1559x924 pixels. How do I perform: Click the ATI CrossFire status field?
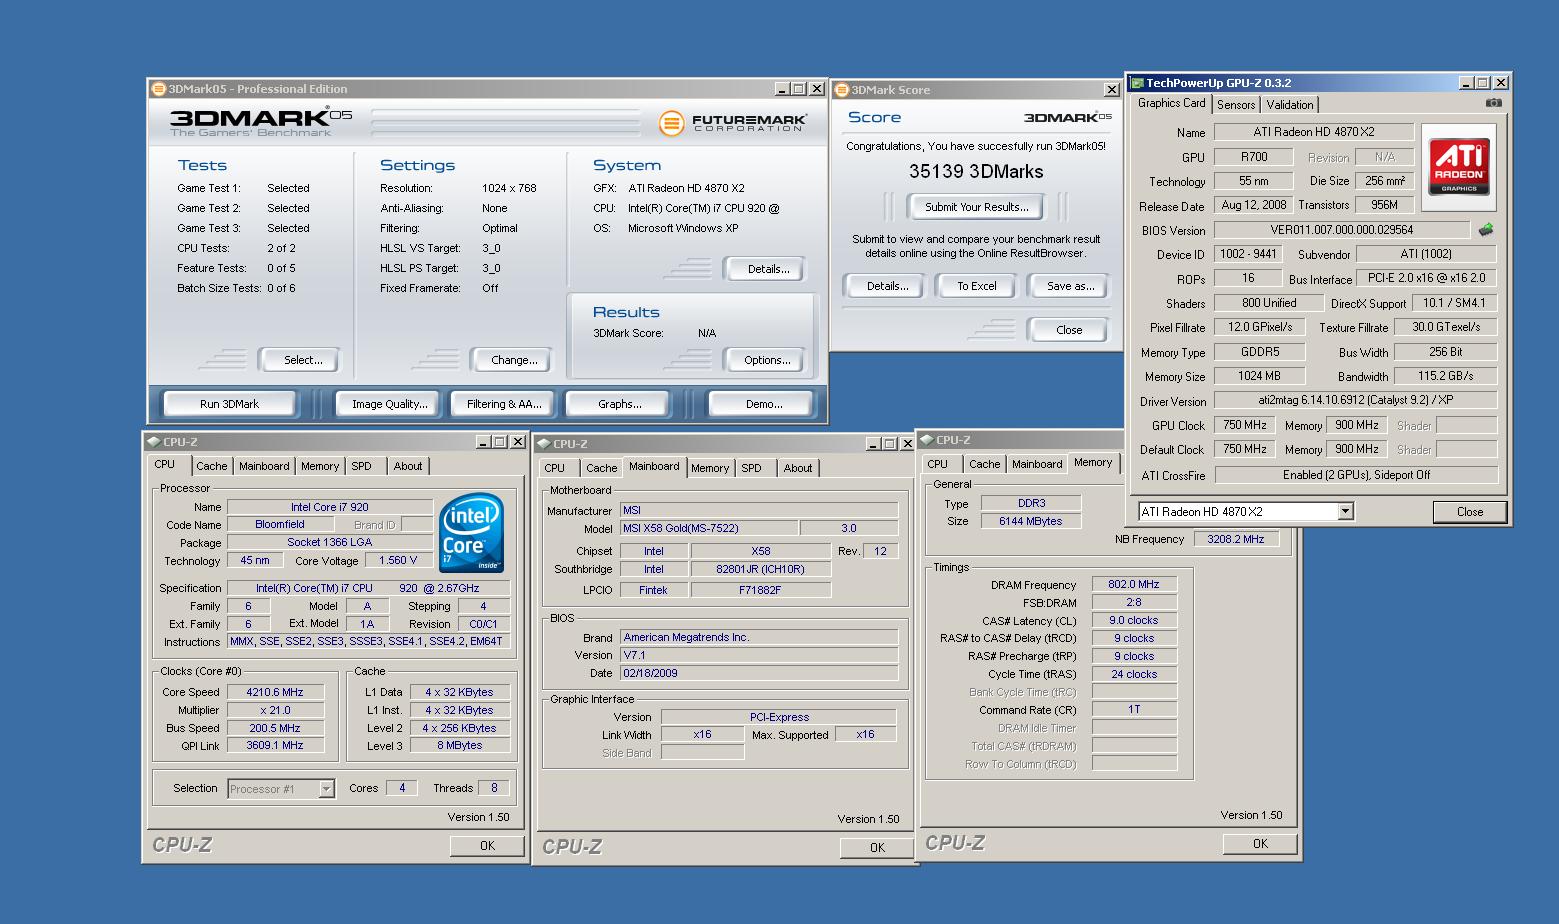pos(1355,475)
